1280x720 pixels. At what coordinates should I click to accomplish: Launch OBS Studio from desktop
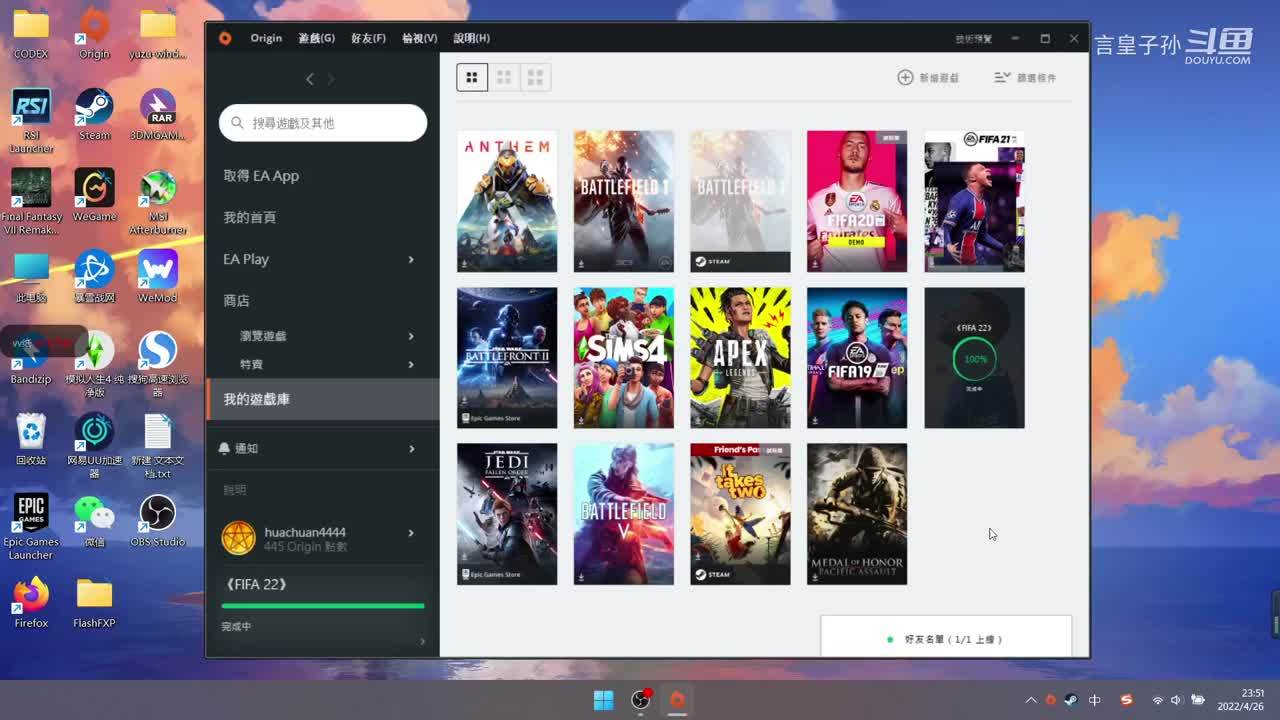tap(158, 521)
